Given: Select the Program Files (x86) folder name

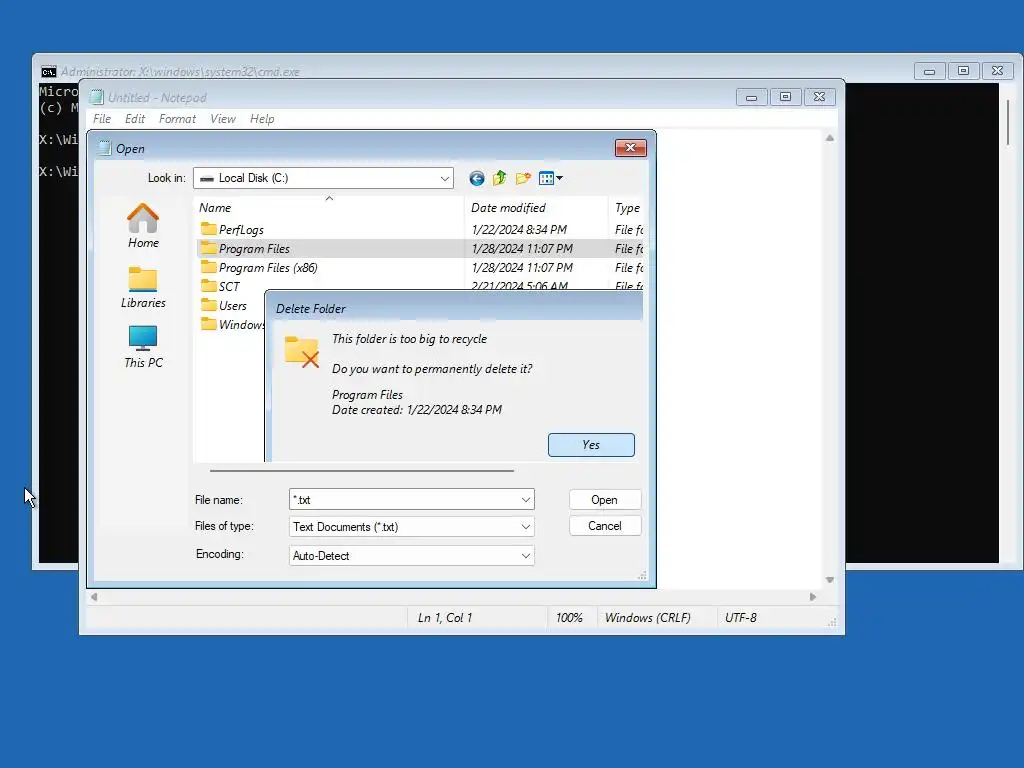Looking at the screenshot, I should [x=268, y=268].
